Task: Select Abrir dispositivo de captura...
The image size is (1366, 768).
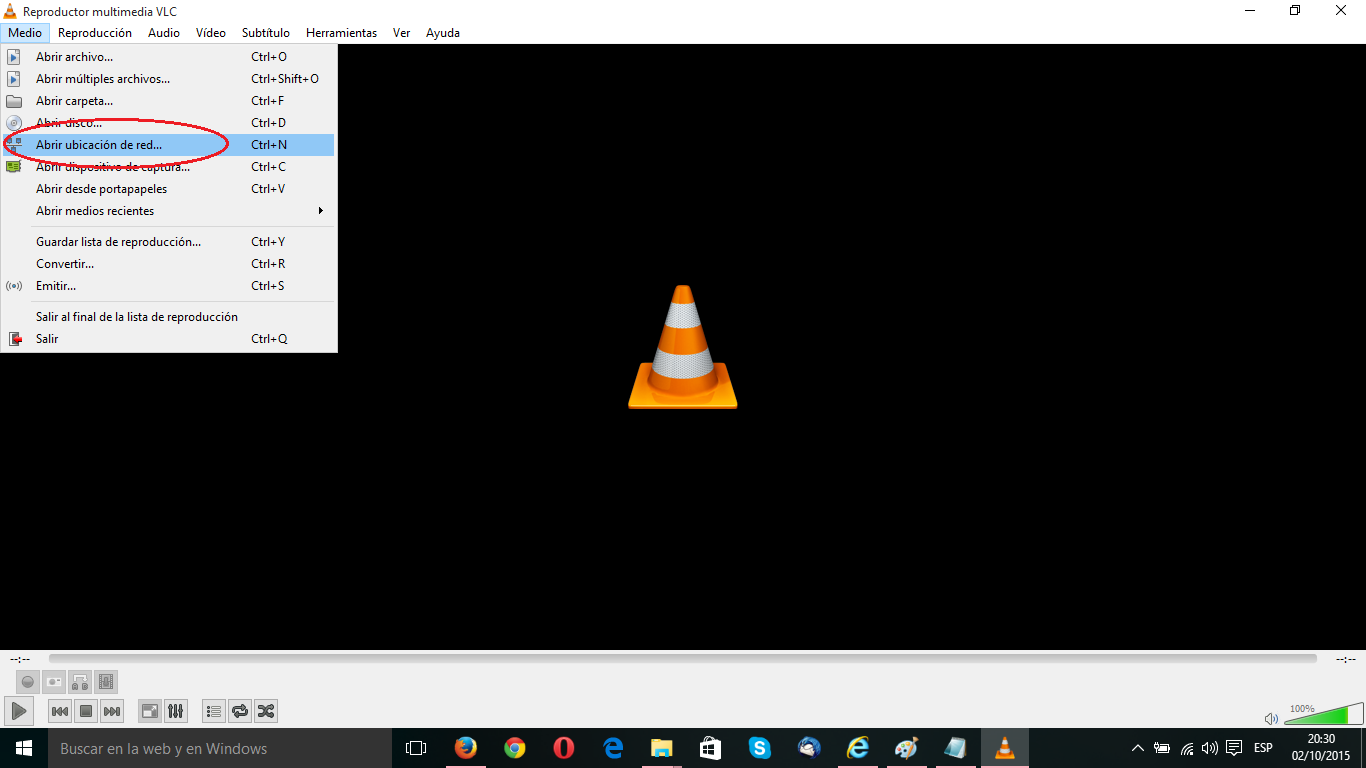Action: coord(169,167)
